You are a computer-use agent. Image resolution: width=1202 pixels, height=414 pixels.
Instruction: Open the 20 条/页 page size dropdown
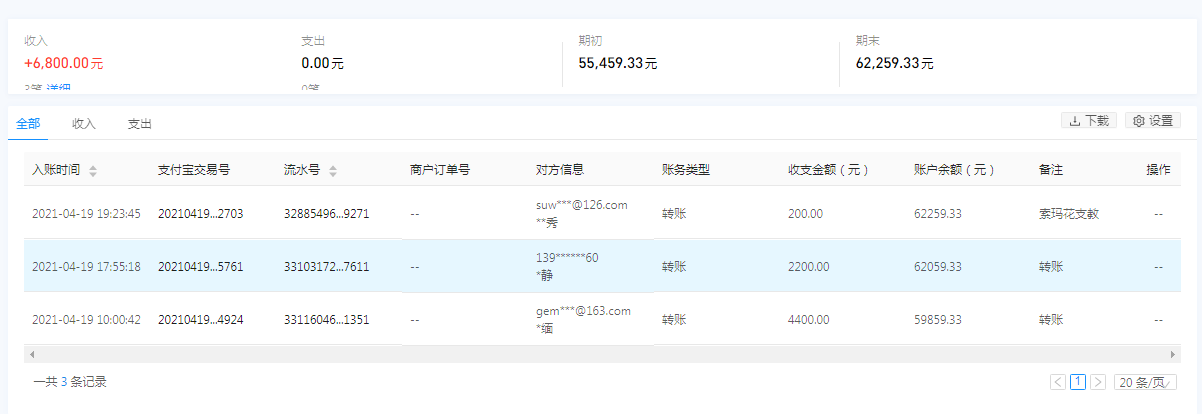coord(1146,382)
